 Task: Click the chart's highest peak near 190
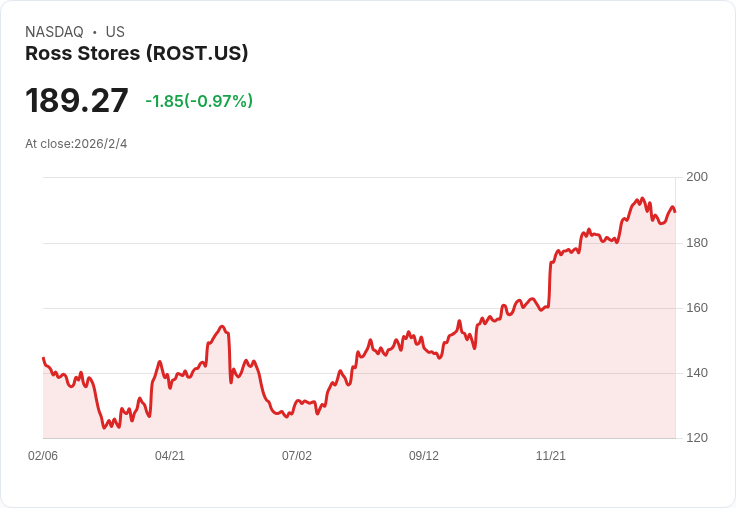click(x=642, y=198)
